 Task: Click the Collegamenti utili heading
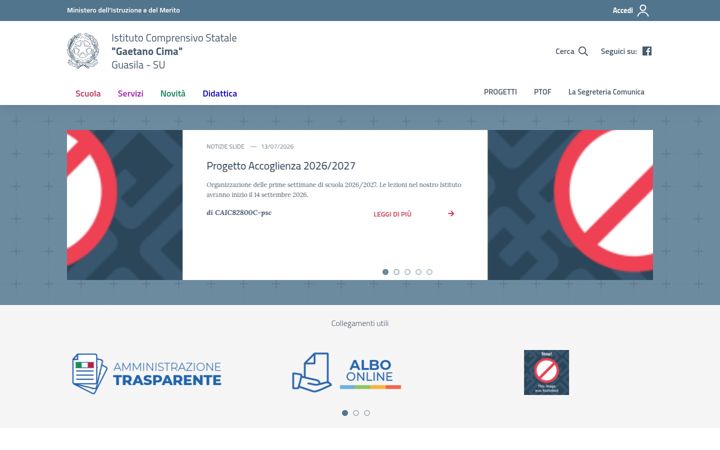(360, 323)
